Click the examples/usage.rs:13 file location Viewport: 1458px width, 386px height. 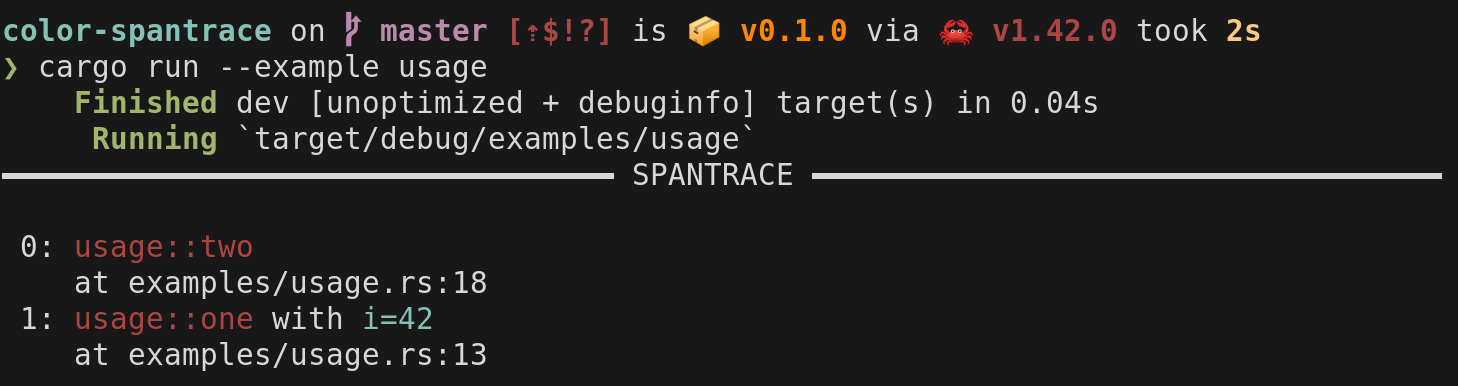[x=308, y=356]
